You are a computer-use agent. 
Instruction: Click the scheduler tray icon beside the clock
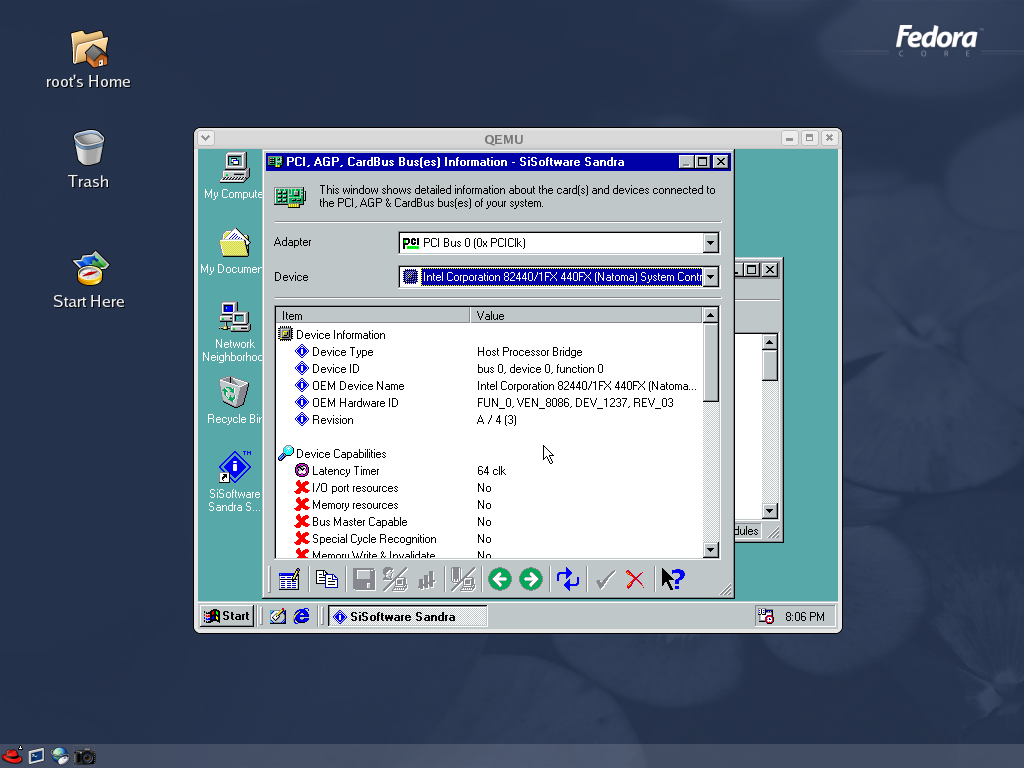point(765,616)
